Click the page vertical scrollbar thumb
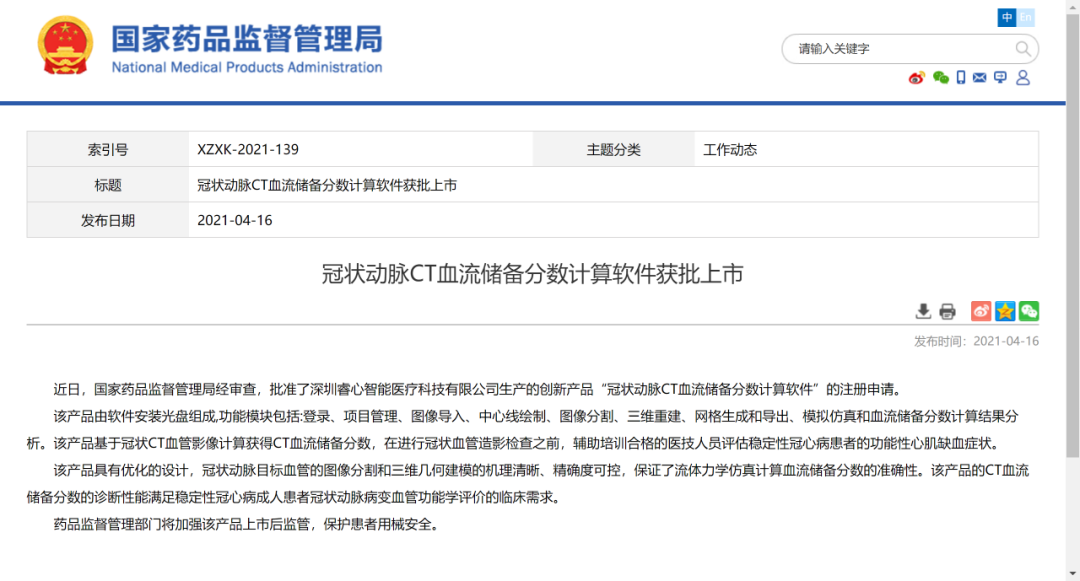Image resolution: width=1080 pixels, height=581 pixels. pyautogui.click(x=1072, y=234)
